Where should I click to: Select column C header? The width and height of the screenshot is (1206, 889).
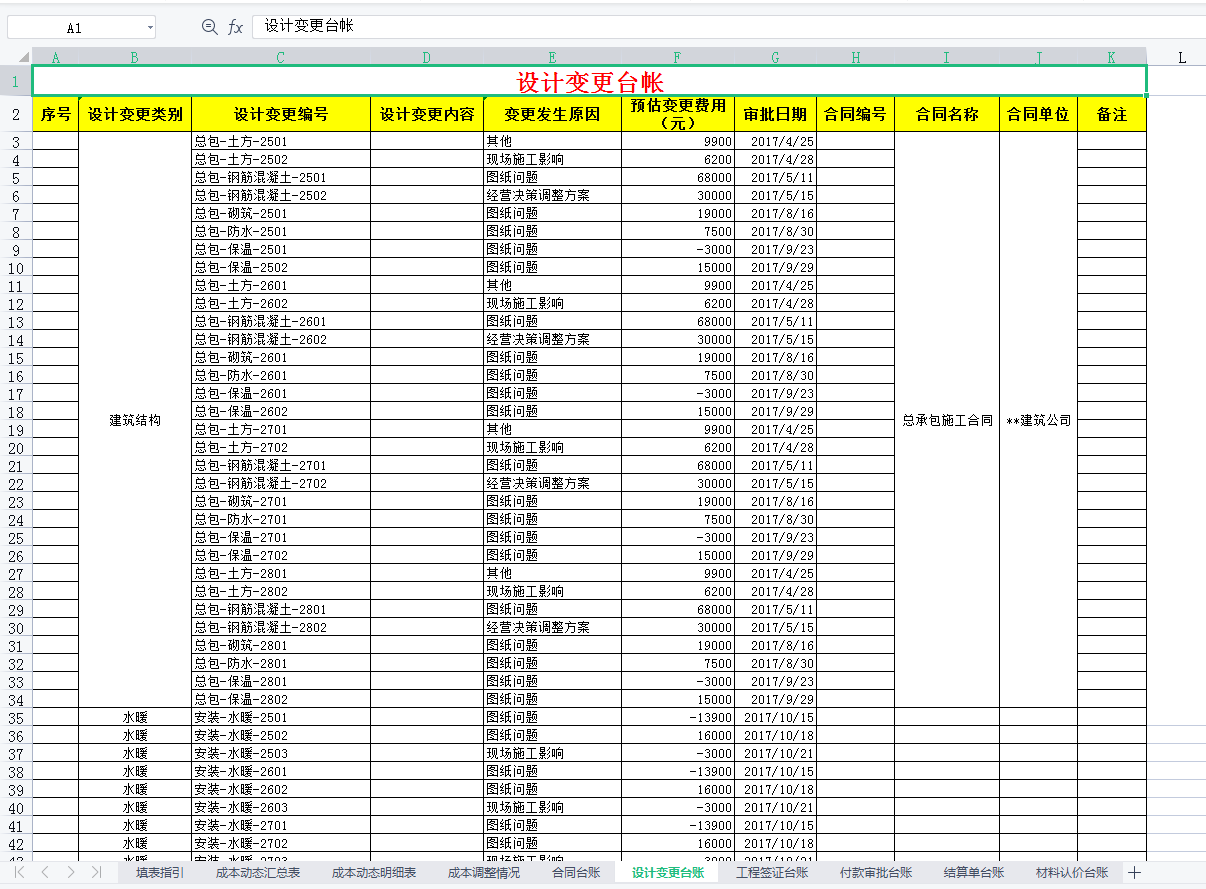281,57
